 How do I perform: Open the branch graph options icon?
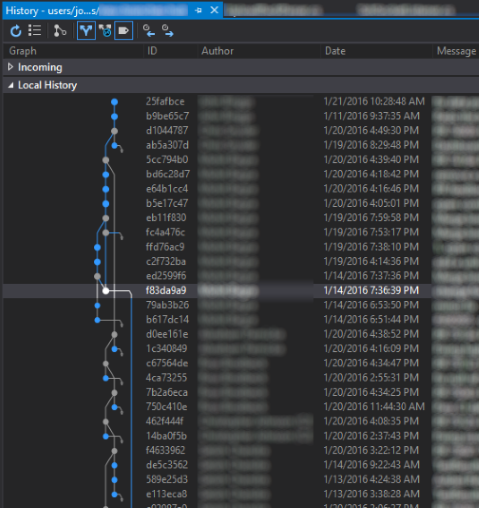coord(60,31)
